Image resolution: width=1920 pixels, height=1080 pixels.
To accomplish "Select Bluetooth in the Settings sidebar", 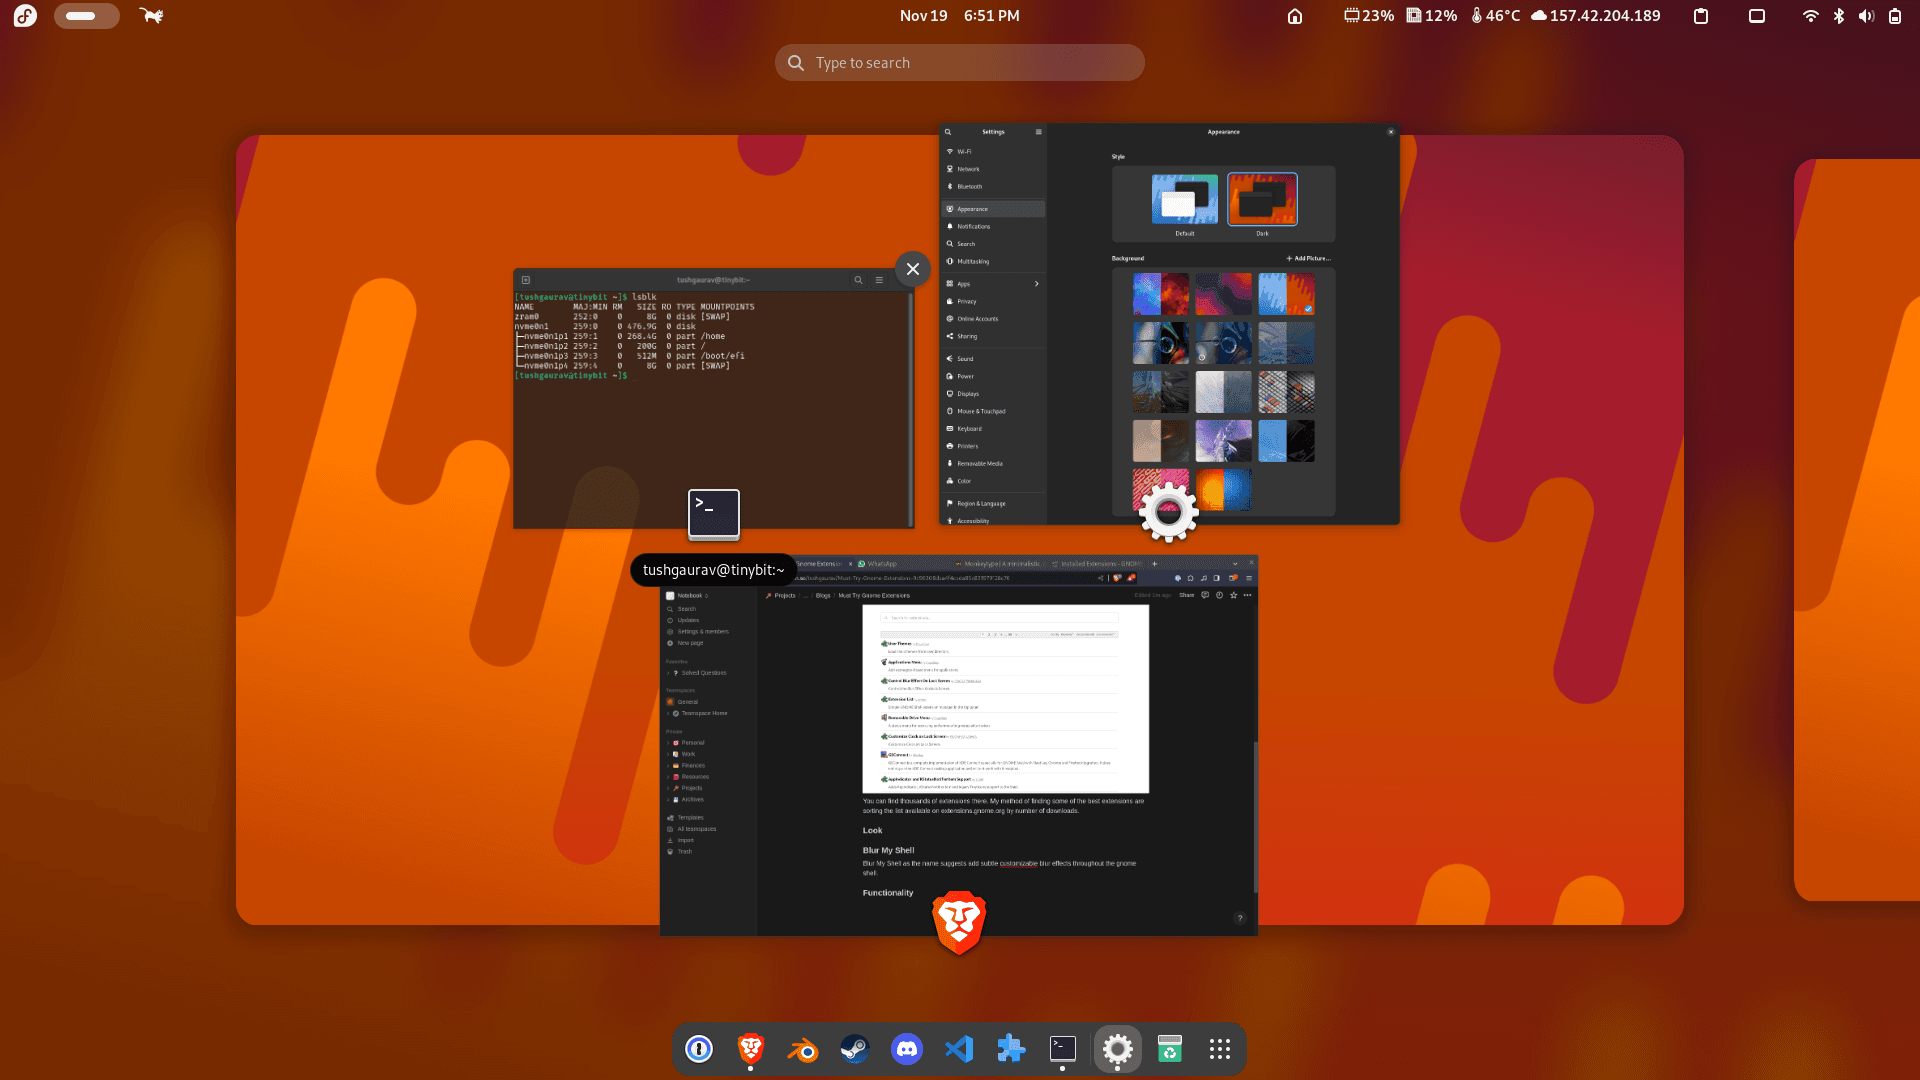I will 993,187.
